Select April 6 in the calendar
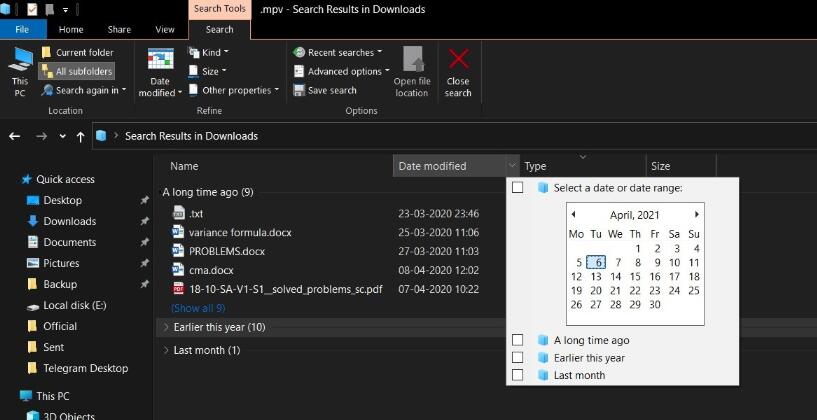Viewport: 817px width, 420px height. coord(596,262)
